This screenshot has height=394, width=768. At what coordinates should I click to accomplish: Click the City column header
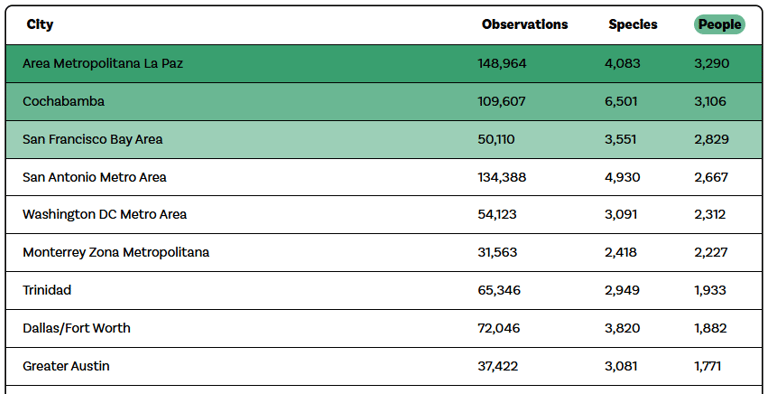[x=40, y=25]
